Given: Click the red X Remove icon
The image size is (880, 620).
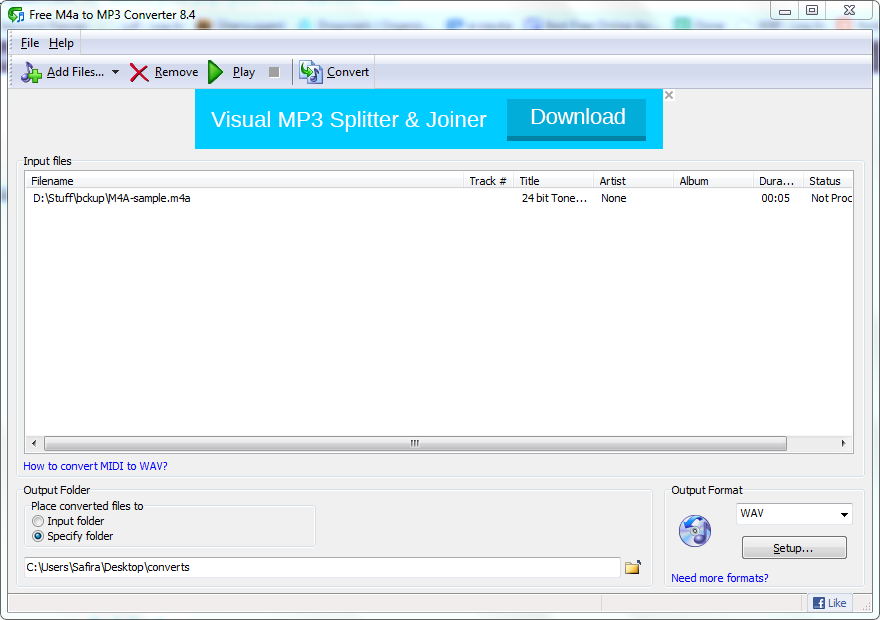Looking at the screenshot, I should (x=139, y=72).
